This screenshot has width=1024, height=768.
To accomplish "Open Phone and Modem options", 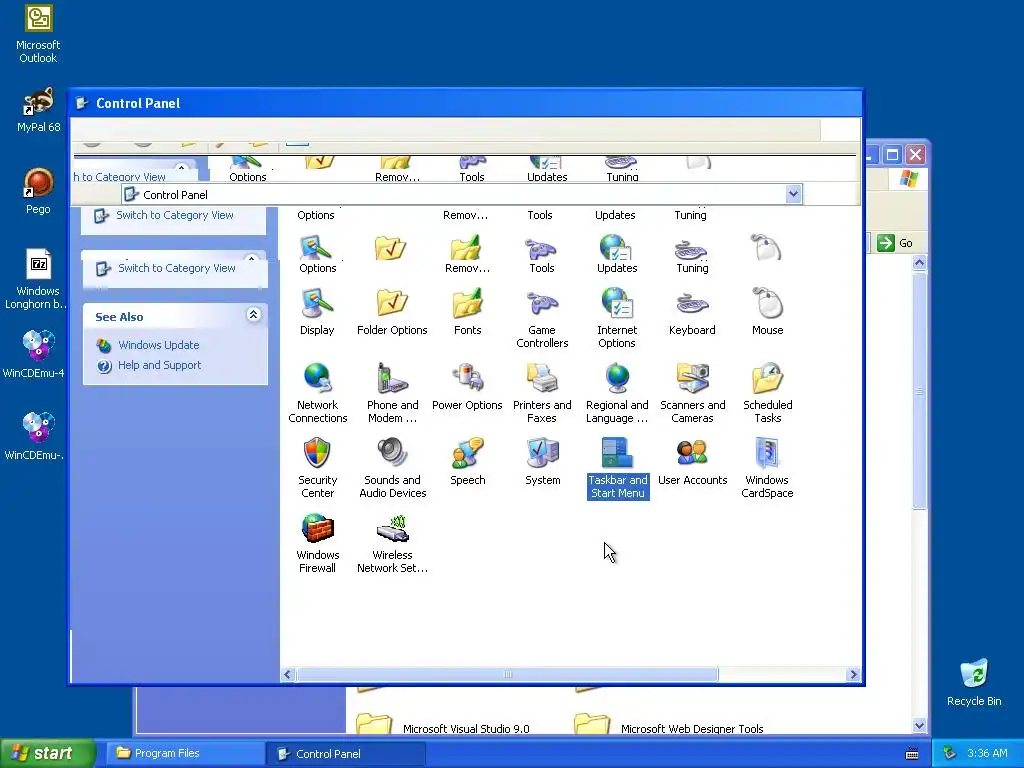I will (392, 393).
